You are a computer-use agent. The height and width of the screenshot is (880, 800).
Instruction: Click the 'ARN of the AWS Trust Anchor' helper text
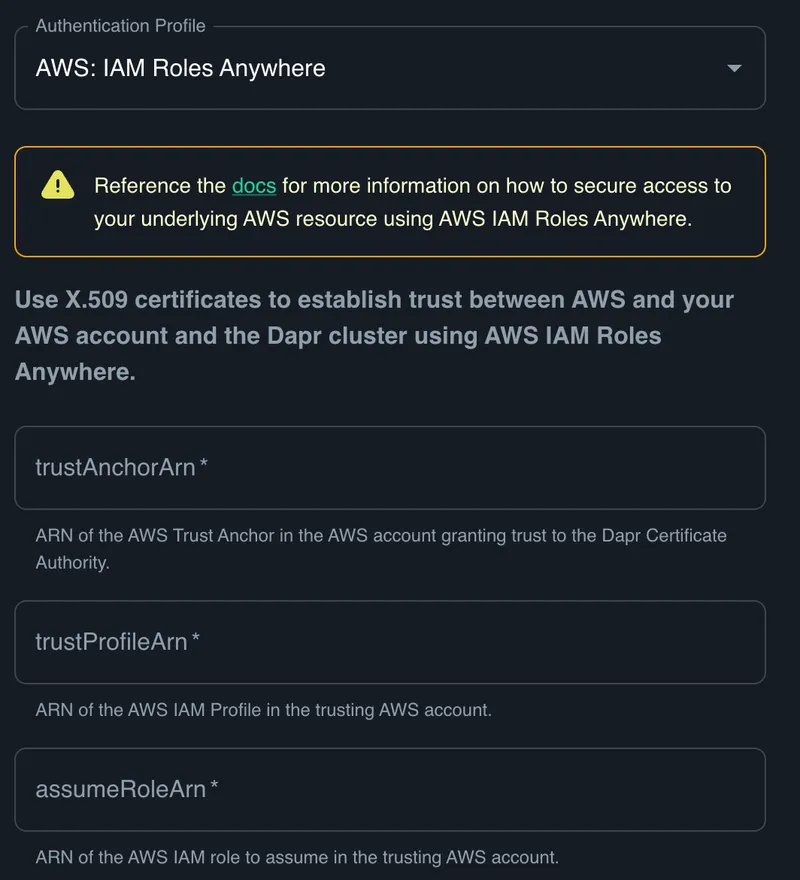point(380,536)
